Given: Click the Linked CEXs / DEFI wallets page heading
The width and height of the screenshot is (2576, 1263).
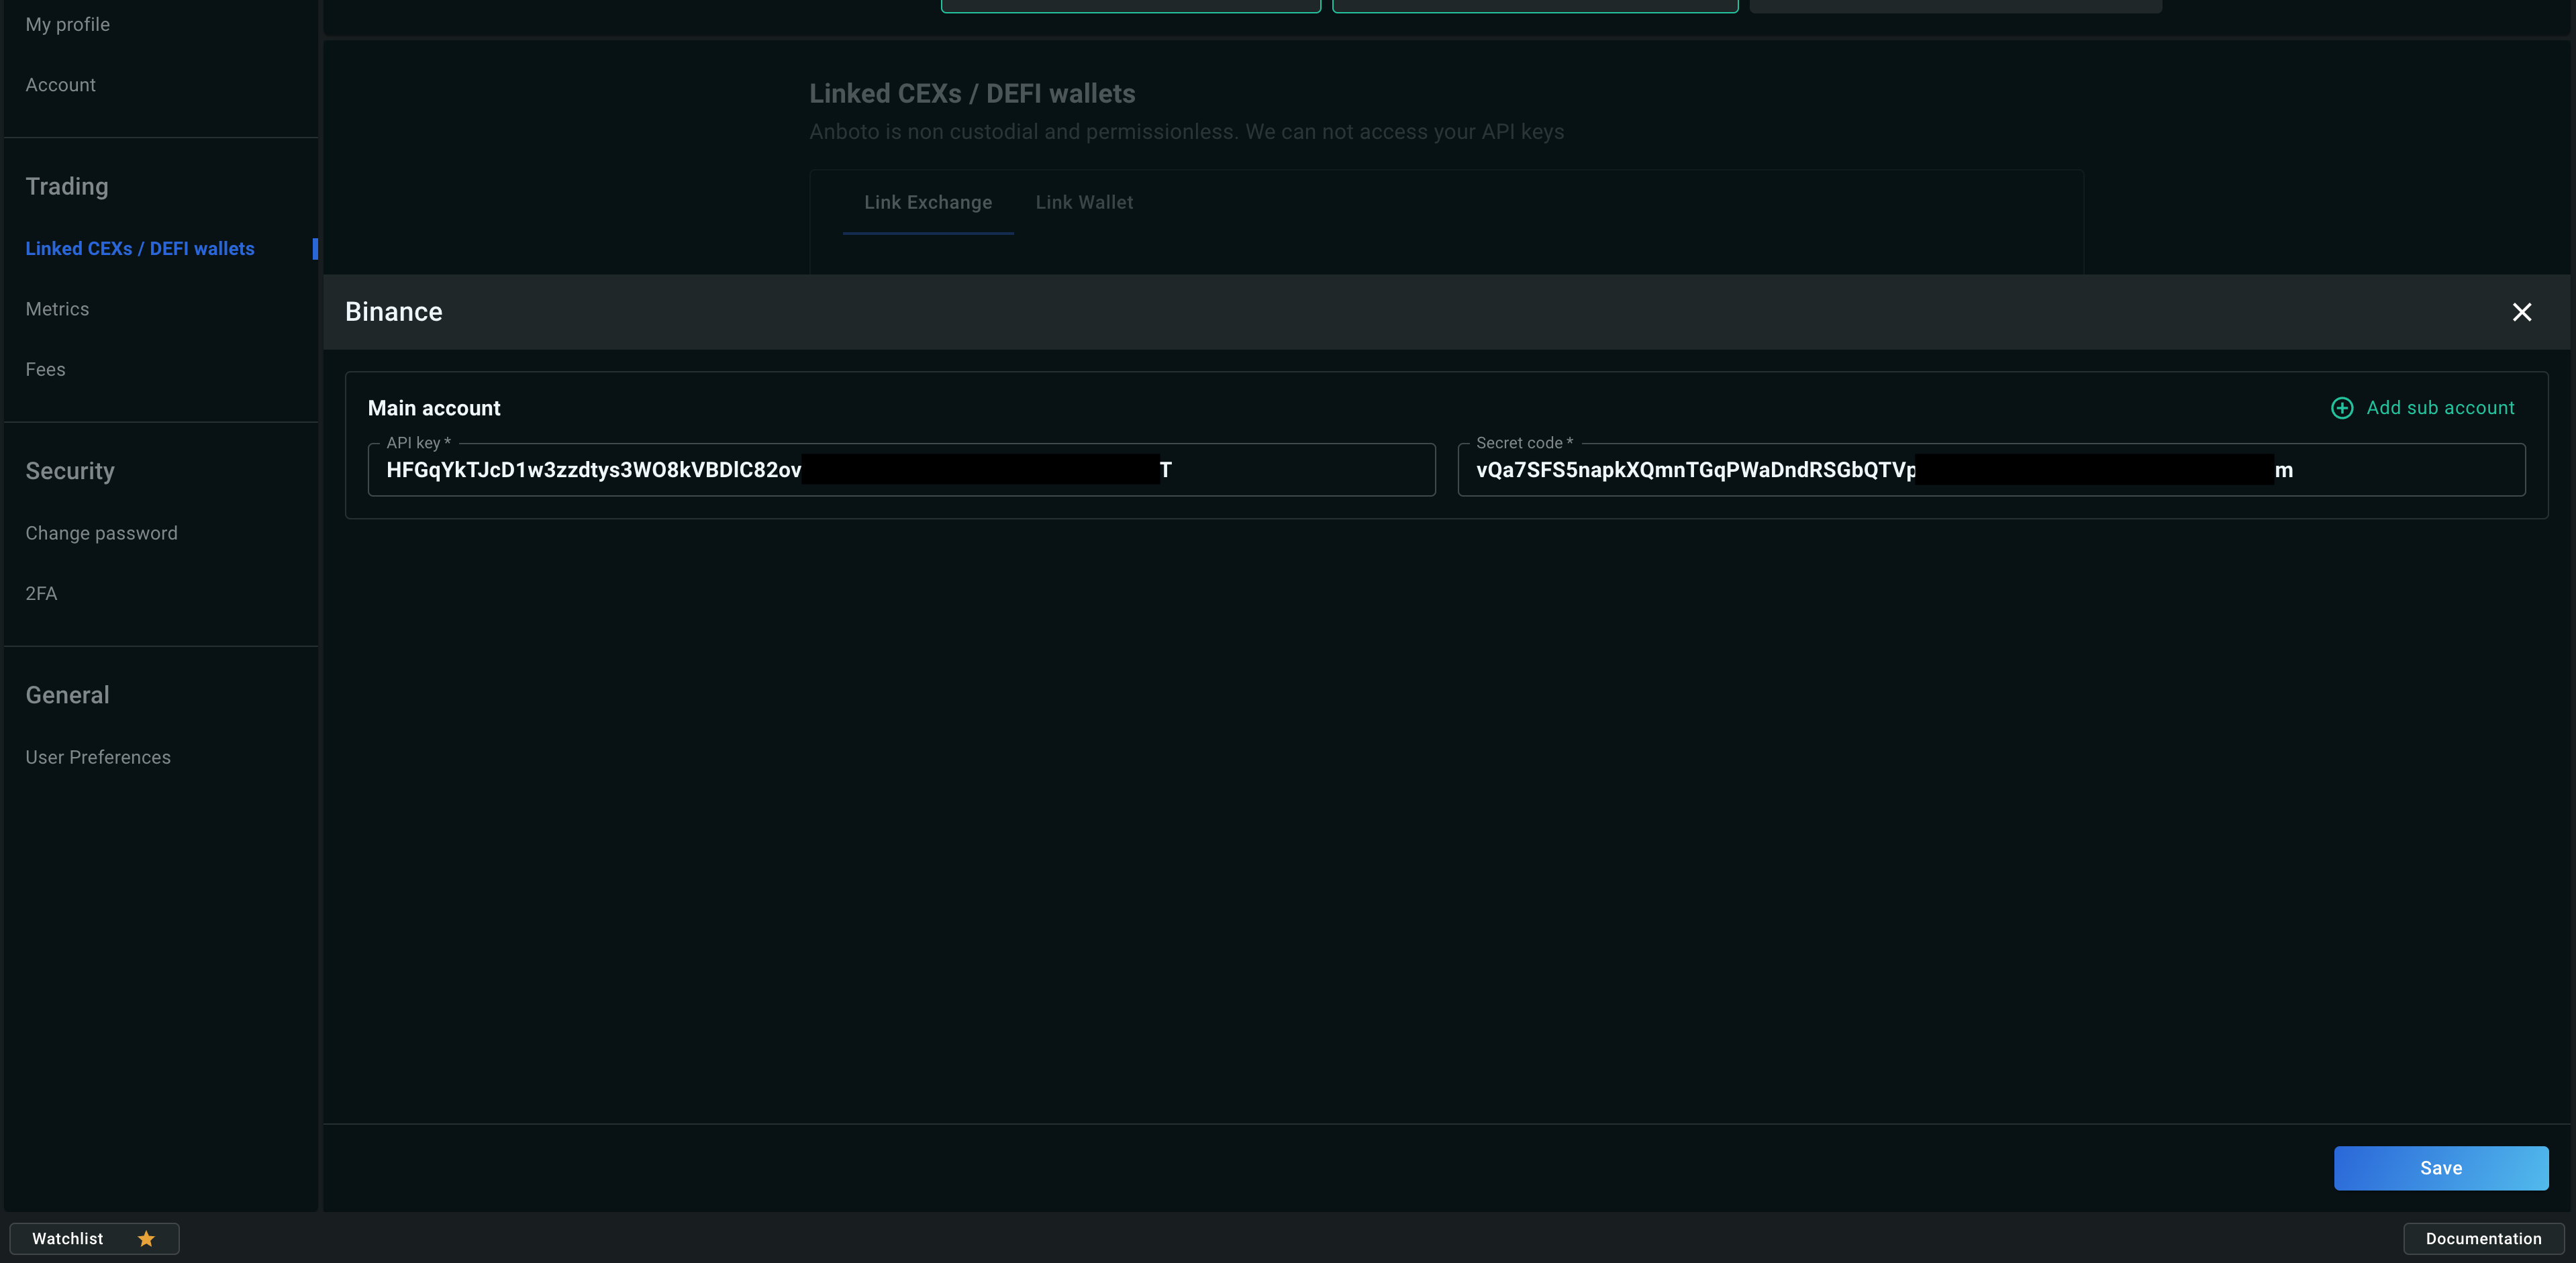Looking at the screenshot, I should coord(972,94).
